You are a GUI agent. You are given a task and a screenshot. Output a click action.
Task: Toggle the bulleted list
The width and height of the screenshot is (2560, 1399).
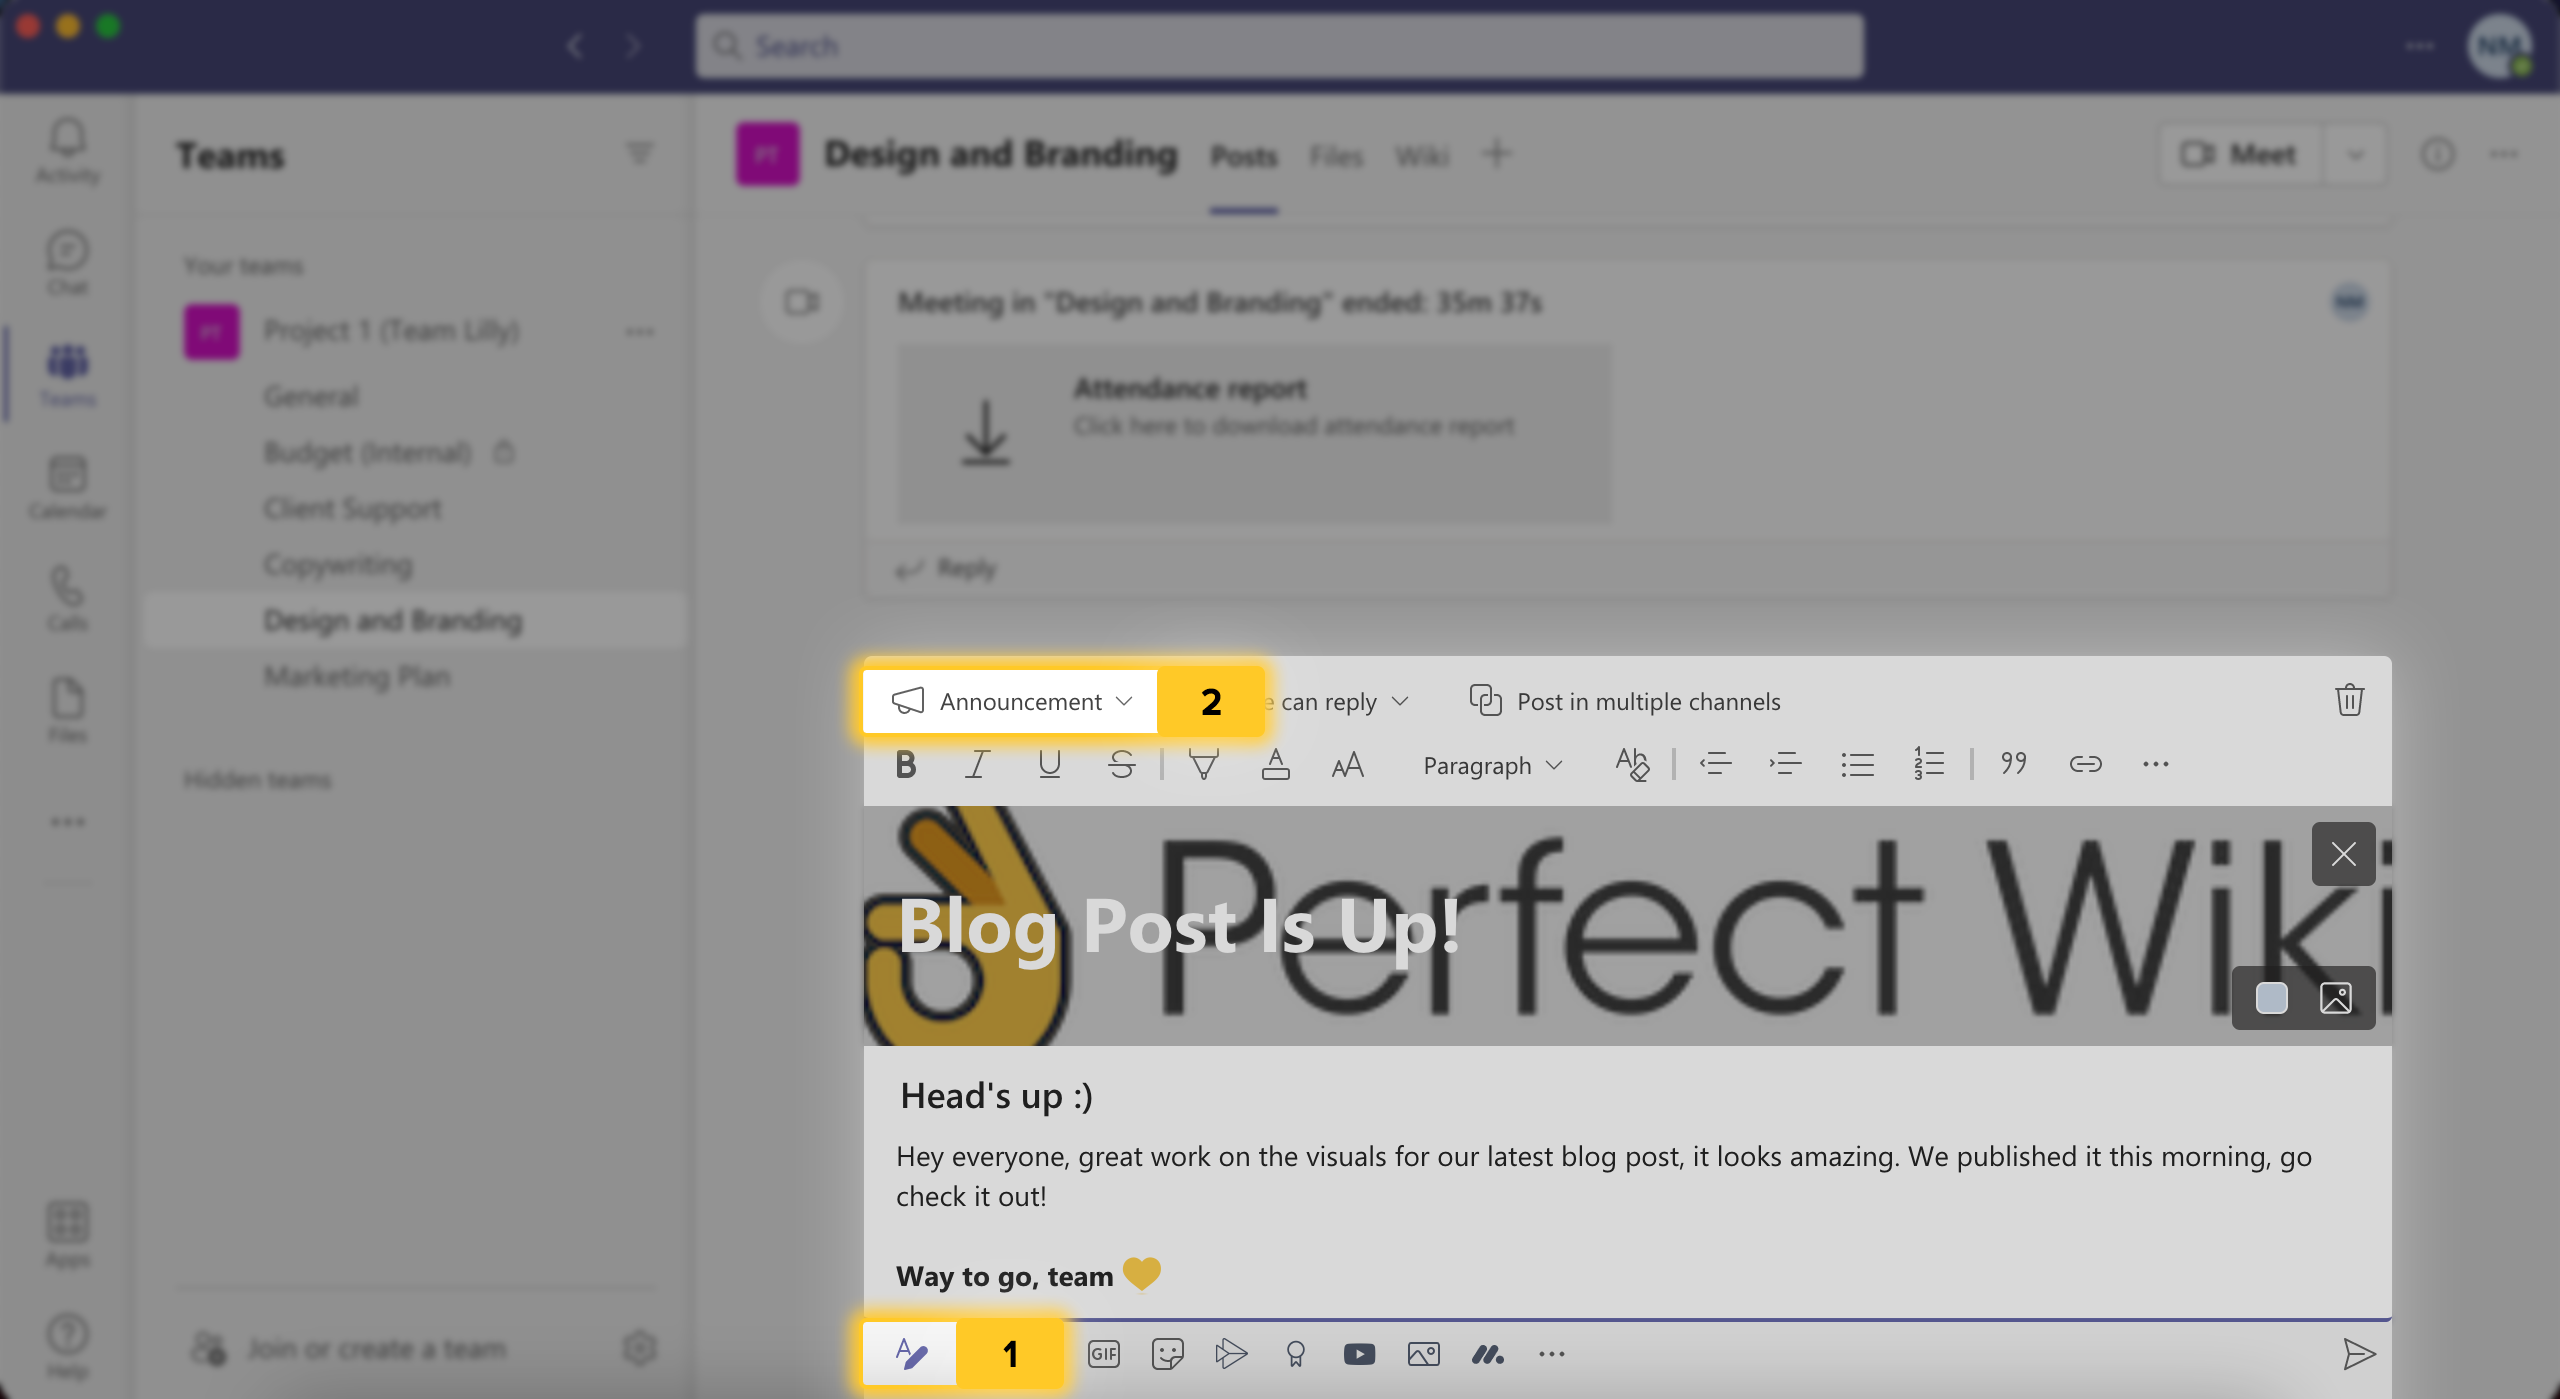[1857, 764]
